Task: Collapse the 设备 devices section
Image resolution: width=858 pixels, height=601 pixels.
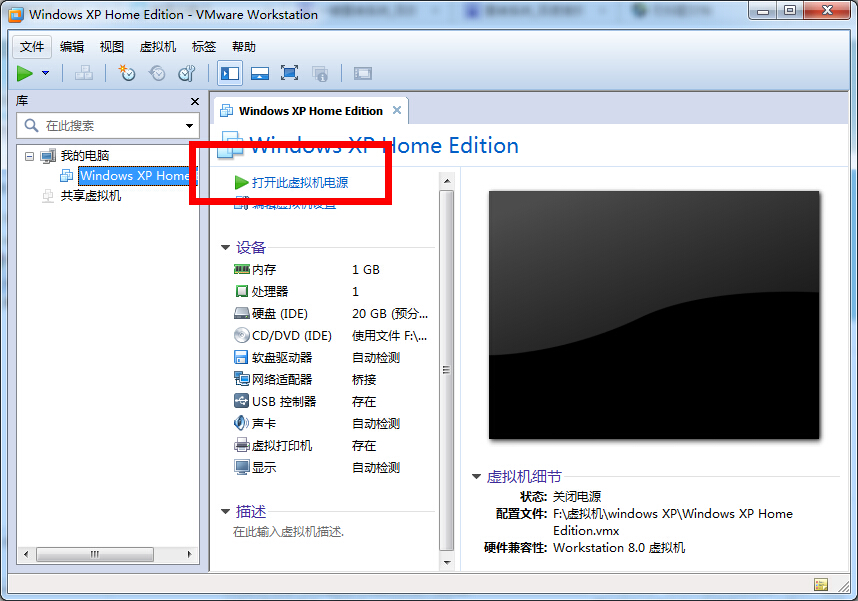Action: point(225,247)
